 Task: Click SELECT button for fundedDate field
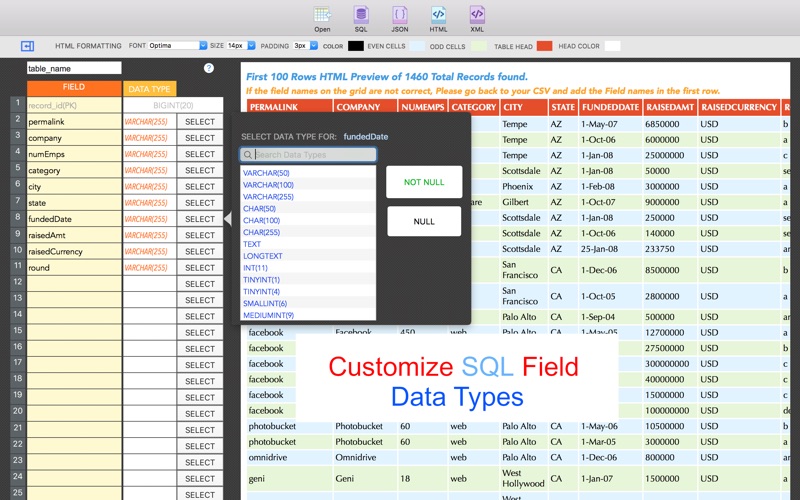click(x=200, y=219)
